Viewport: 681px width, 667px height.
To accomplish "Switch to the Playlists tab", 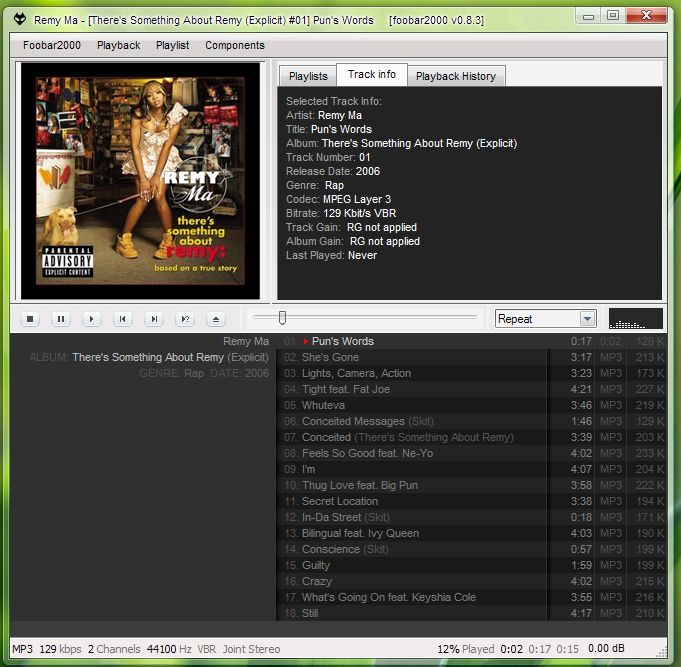I will (308, 76).
